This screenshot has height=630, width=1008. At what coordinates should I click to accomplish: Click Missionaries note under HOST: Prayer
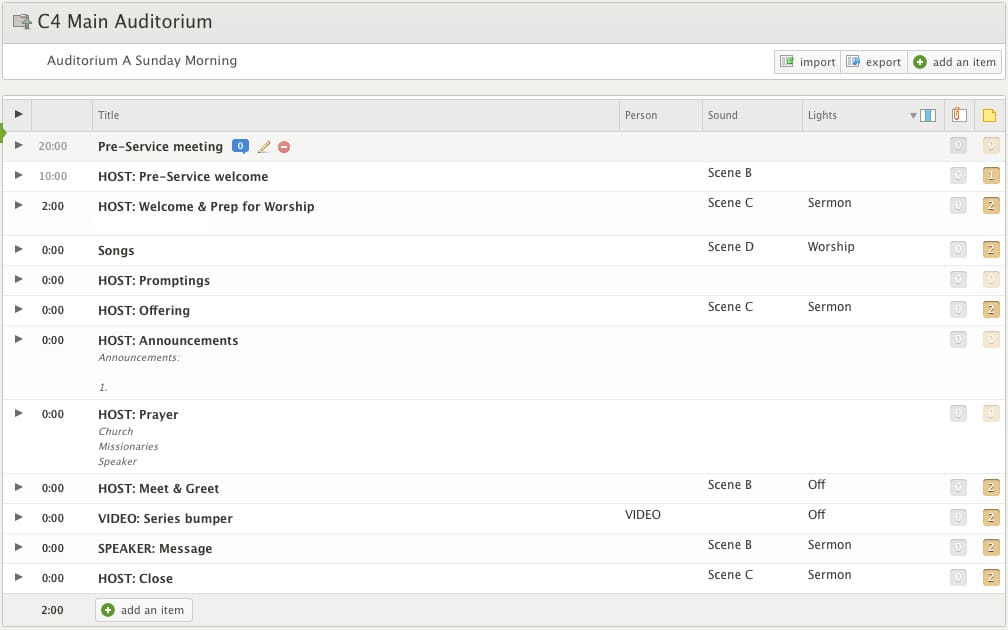128,446
